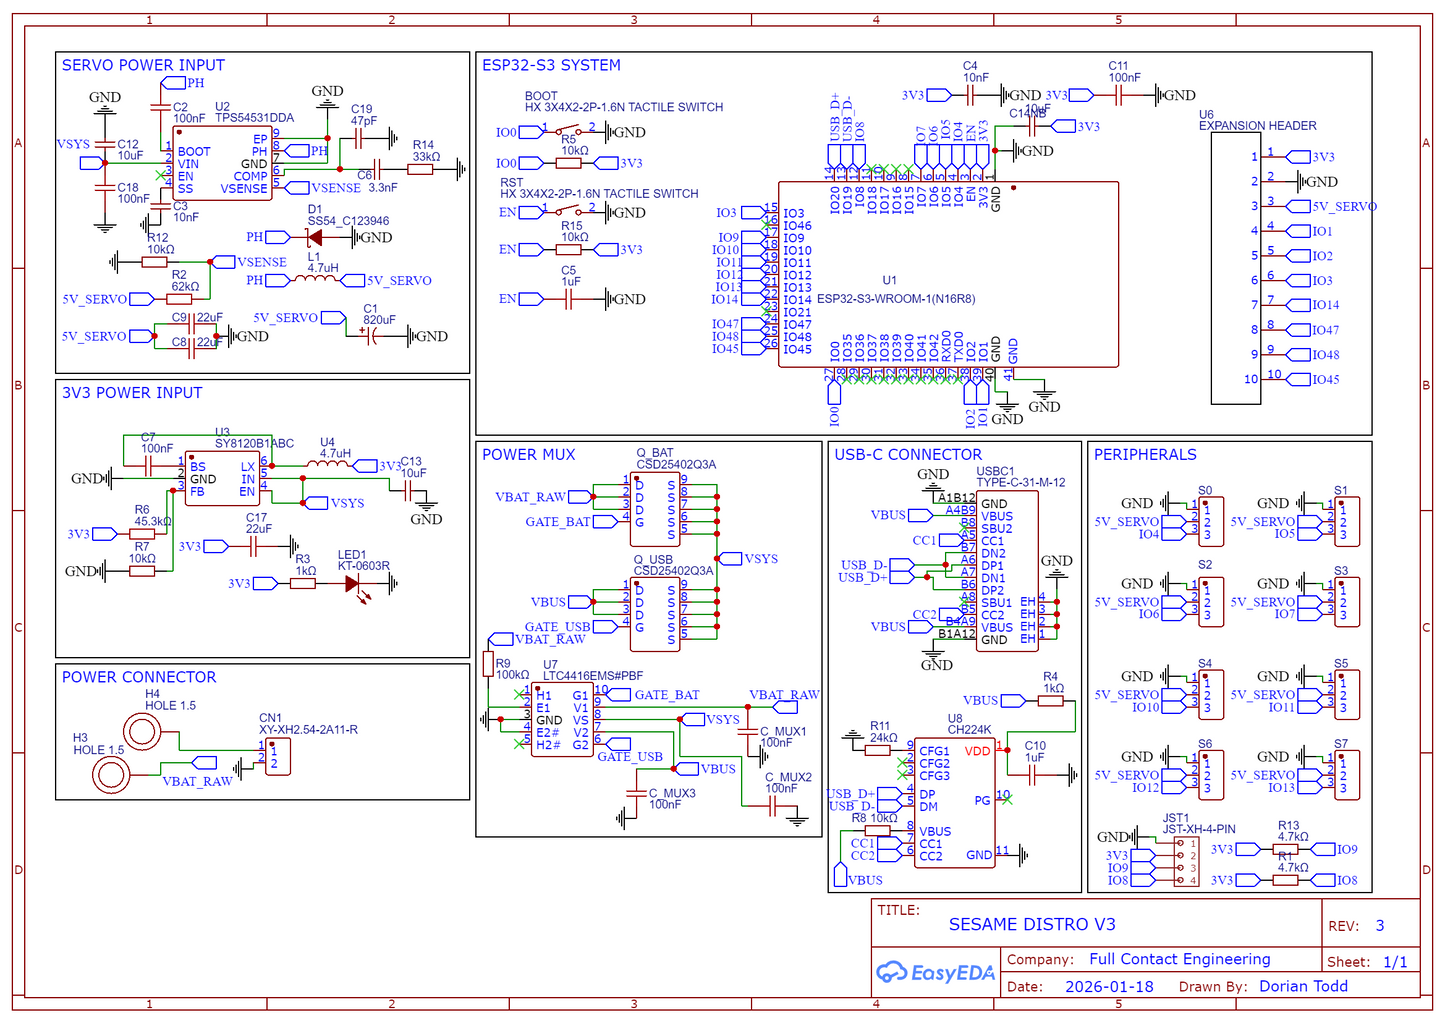Click the LED1 KT-0603R LED symbol

pyautogui.click(x=355, y=583)
